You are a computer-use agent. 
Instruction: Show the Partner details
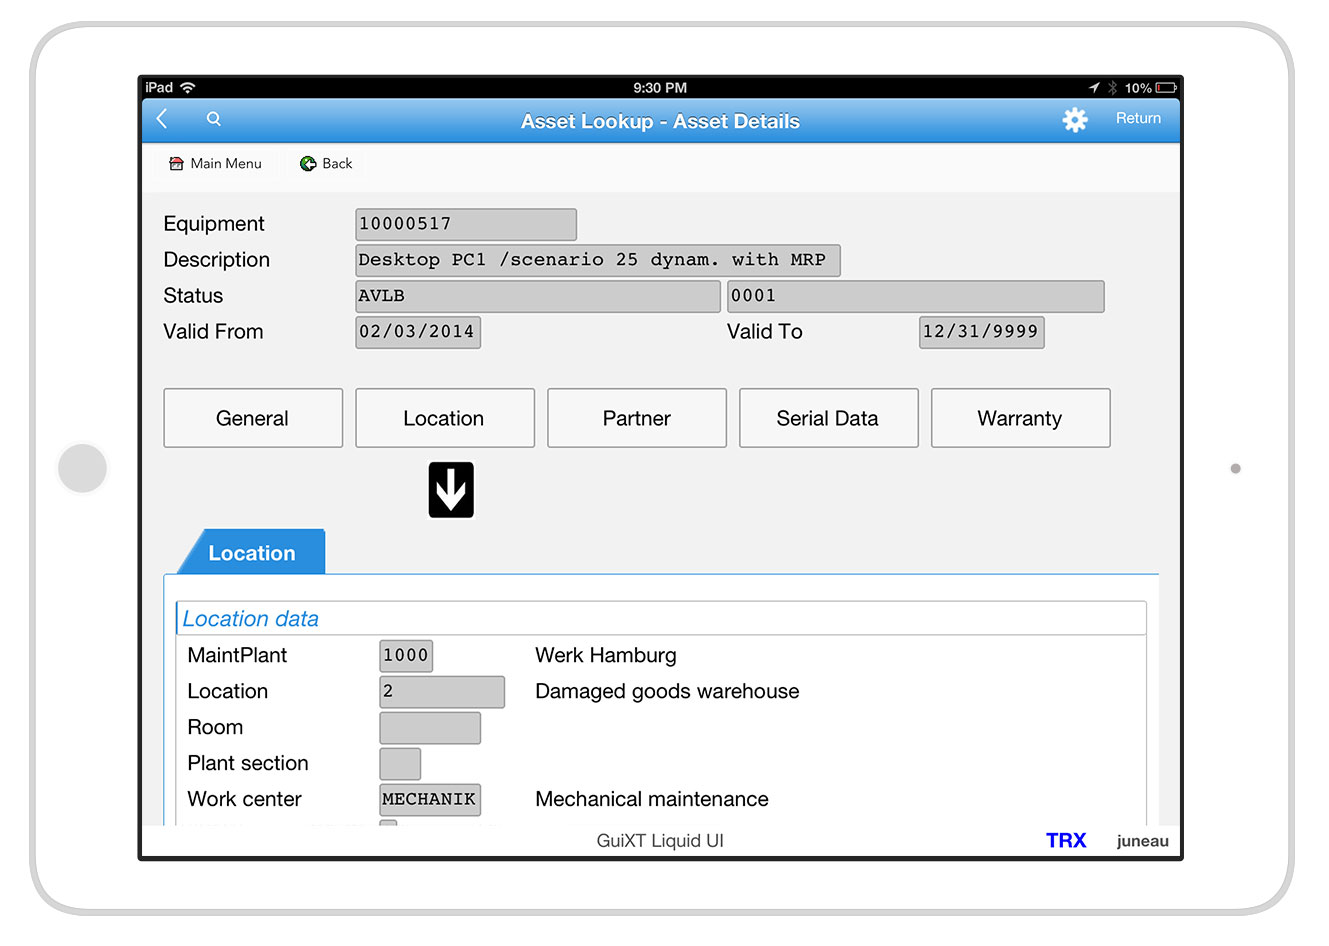[x=636, y=418]
